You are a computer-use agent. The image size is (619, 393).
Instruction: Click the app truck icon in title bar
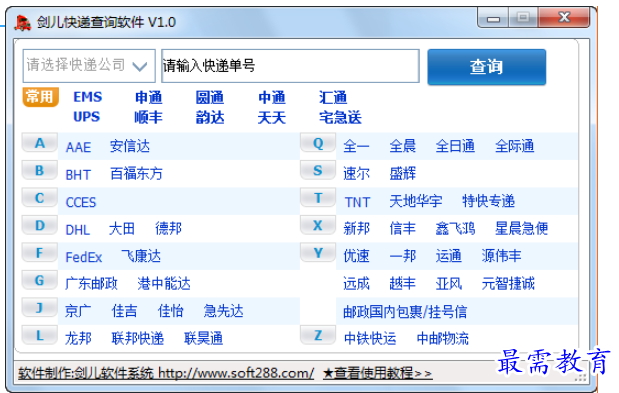tap(23, 23)
